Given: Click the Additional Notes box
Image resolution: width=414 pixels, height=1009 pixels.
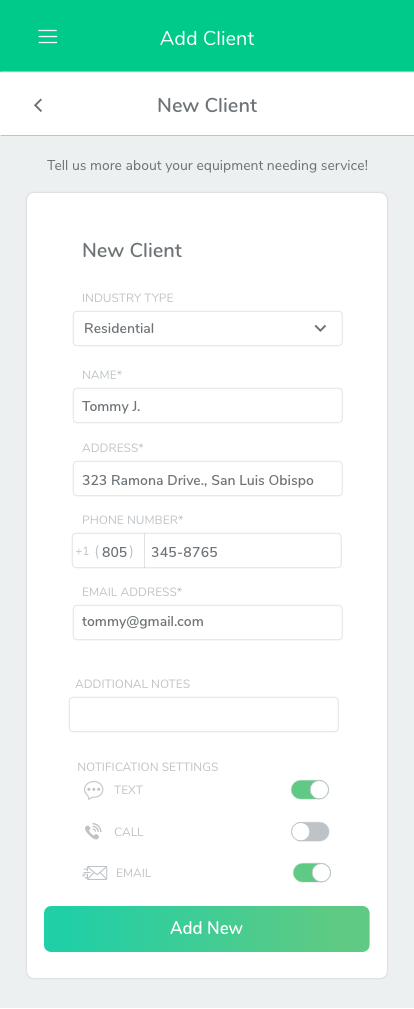Looking at the screenshot, I should point(203,714).
